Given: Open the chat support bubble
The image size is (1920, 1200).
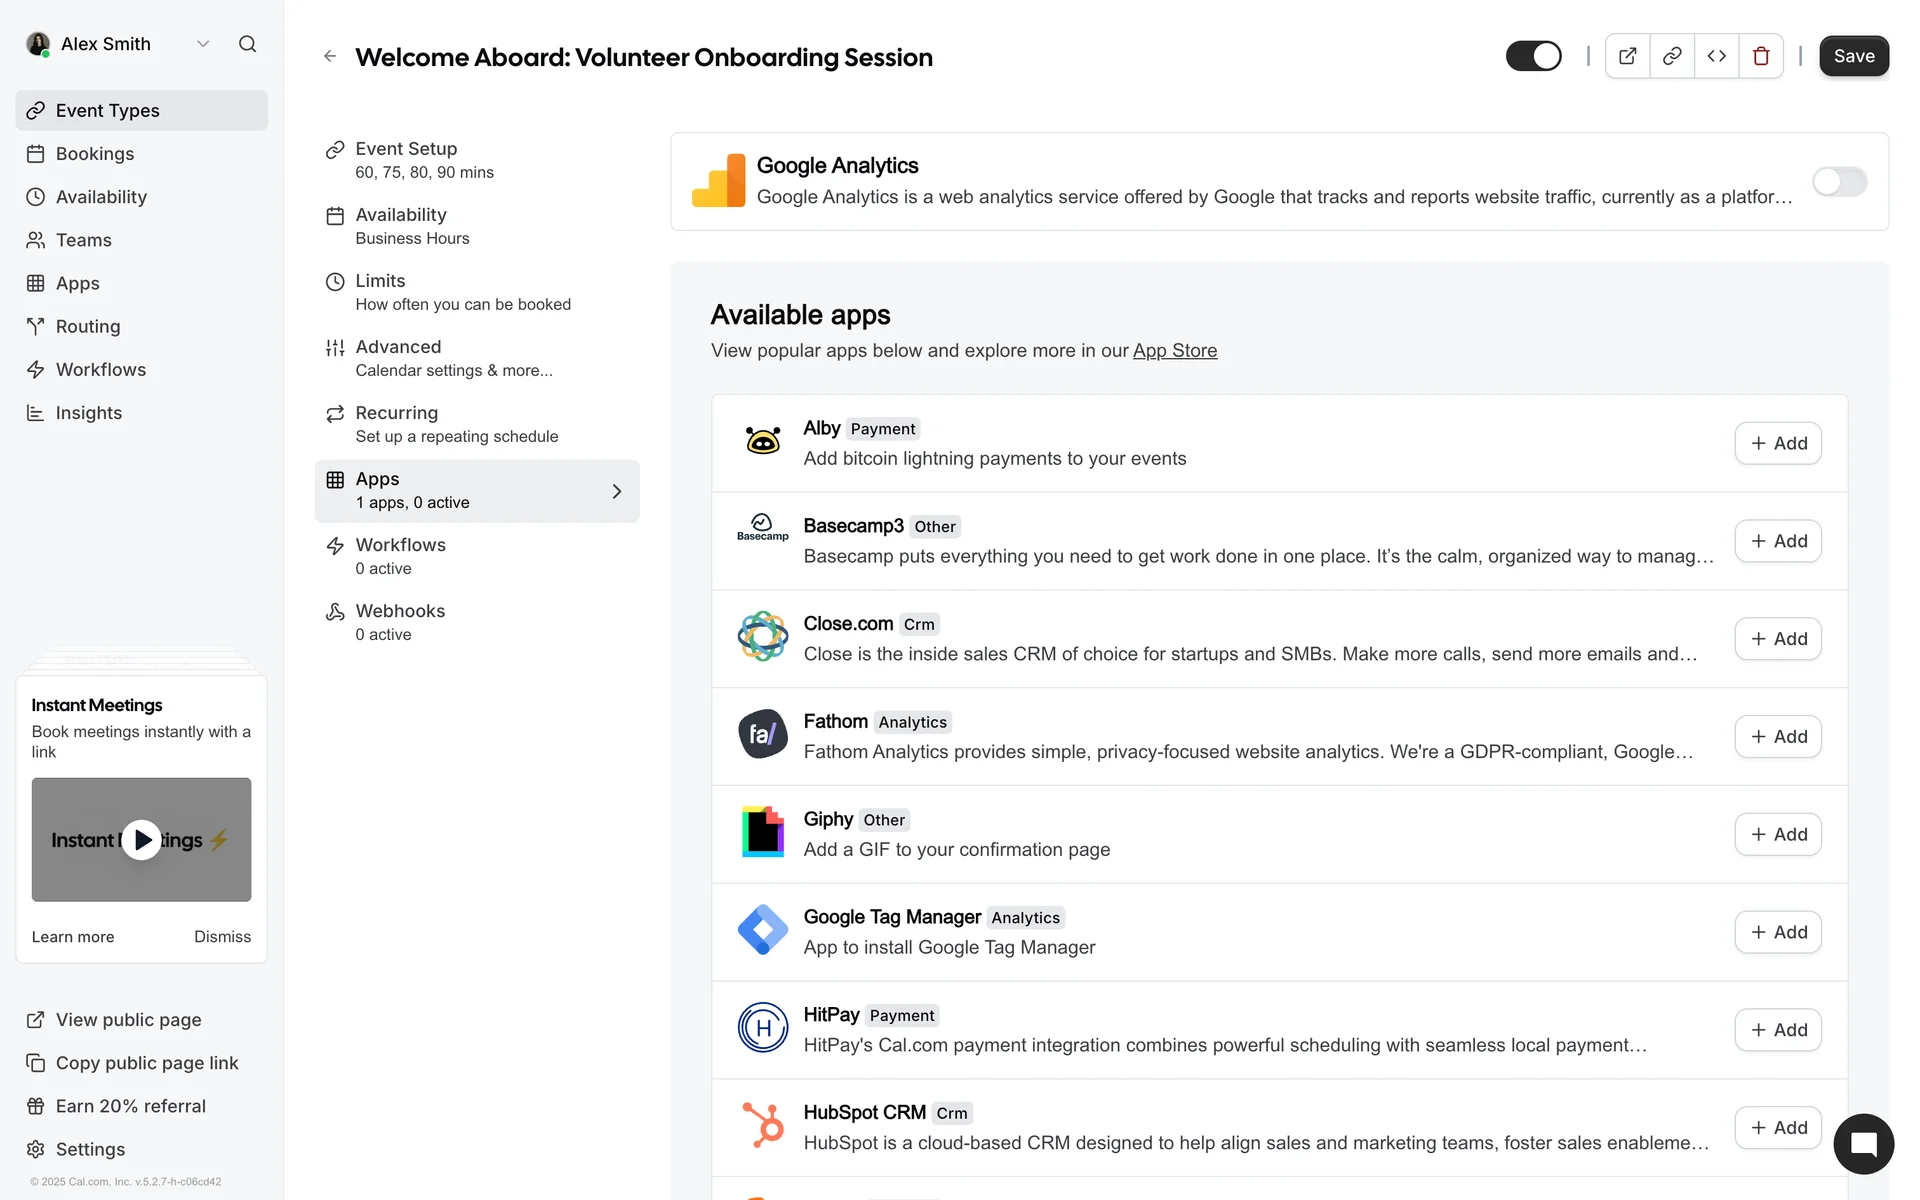Looking at the screenshot, I should point(1863,1144).
